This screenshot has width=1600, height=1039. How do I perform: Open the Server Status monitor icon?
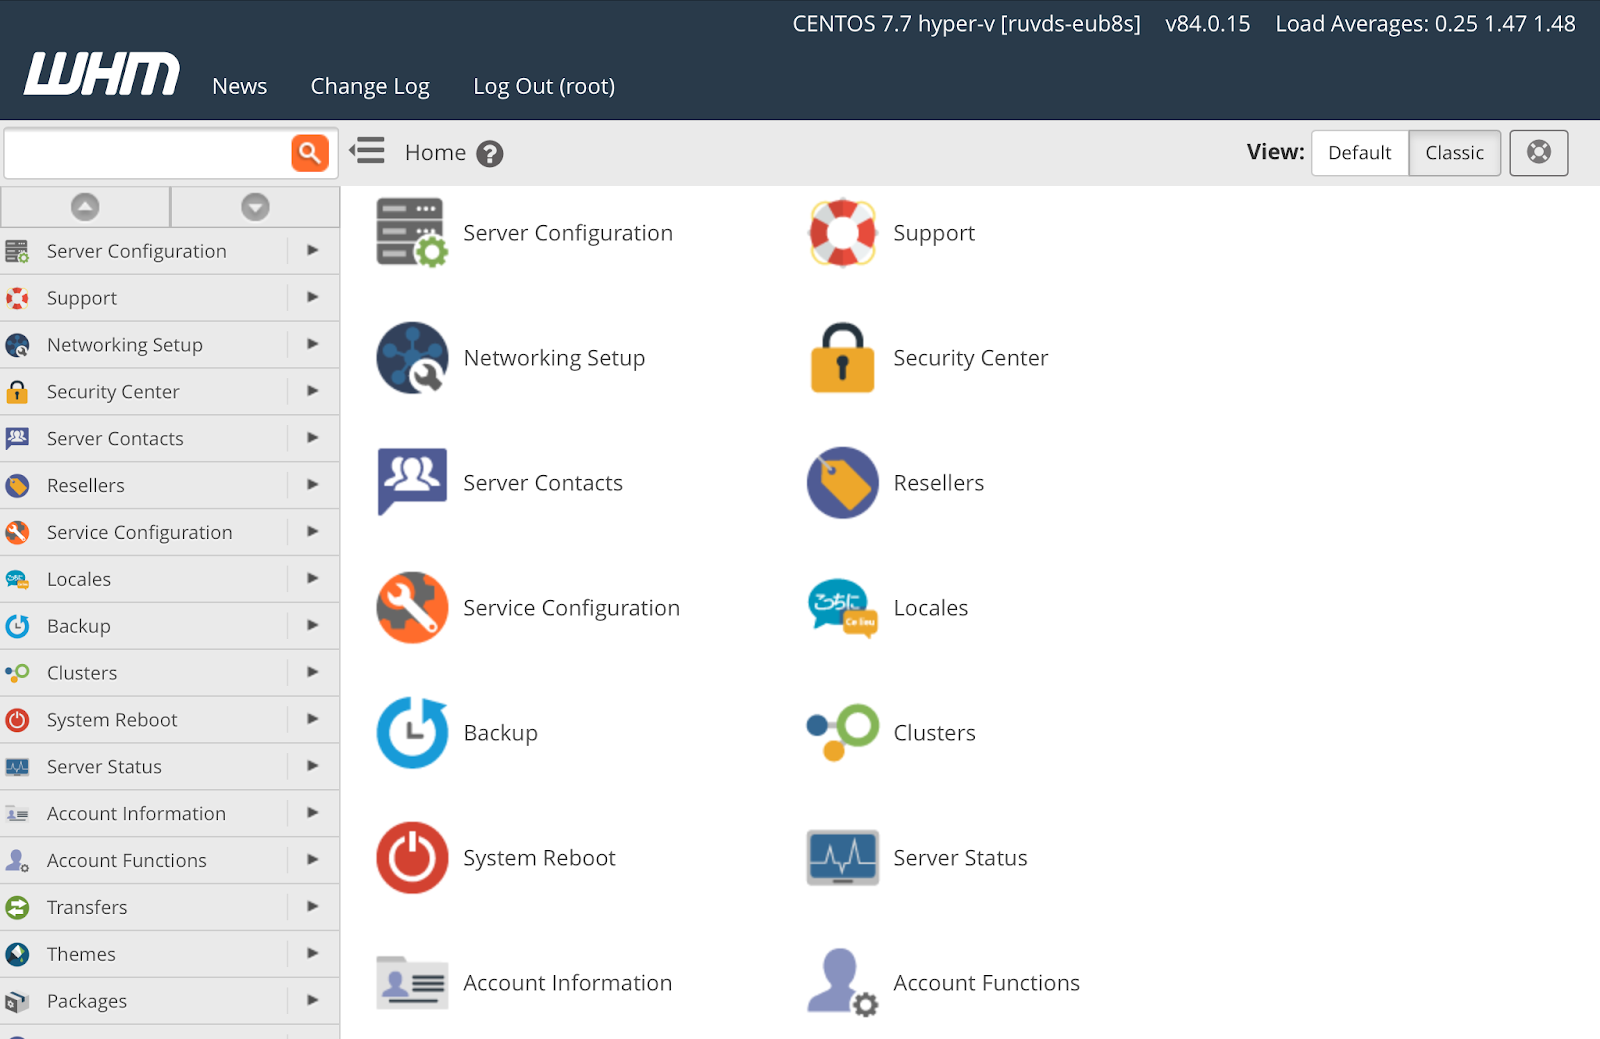click(x=842, y=858)
